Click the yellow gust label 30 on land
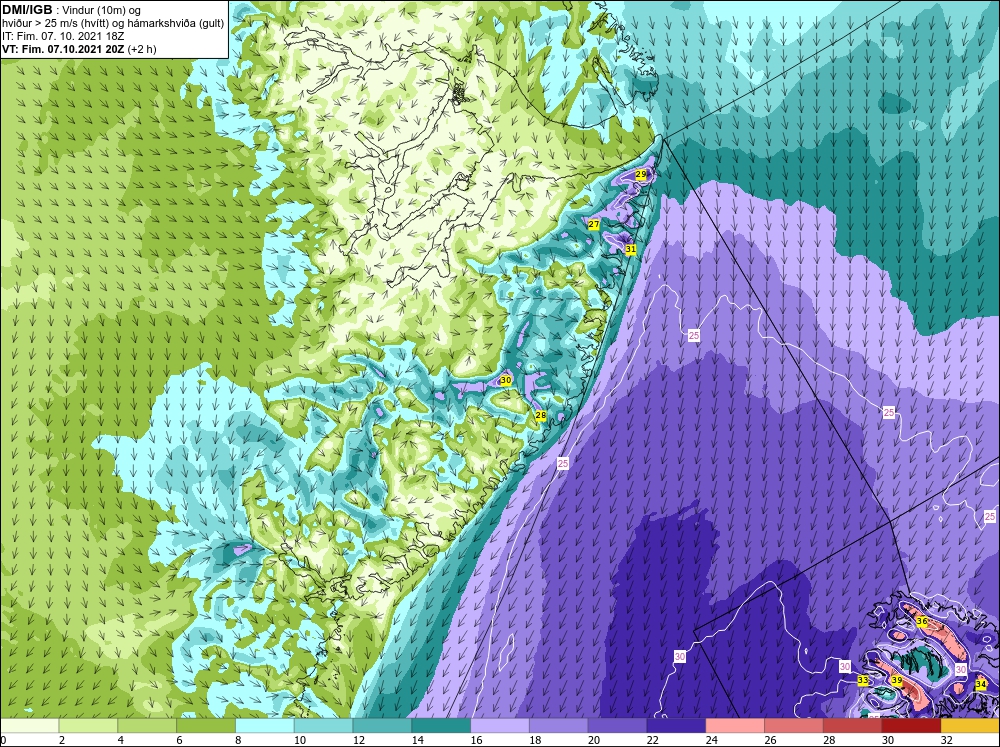 tap(506, 380)
